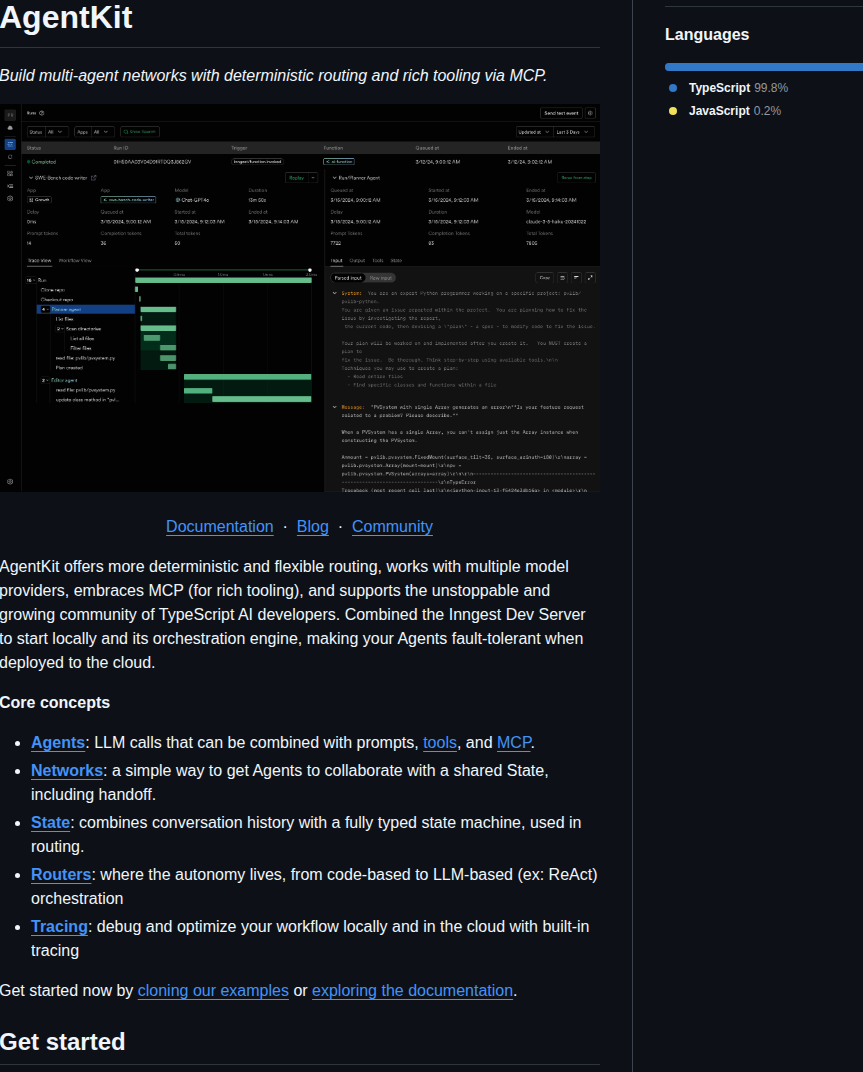This screenshot has width=863, height=1072.
Task: Click the AgentKit heading
Action: [x=66, y=17]
